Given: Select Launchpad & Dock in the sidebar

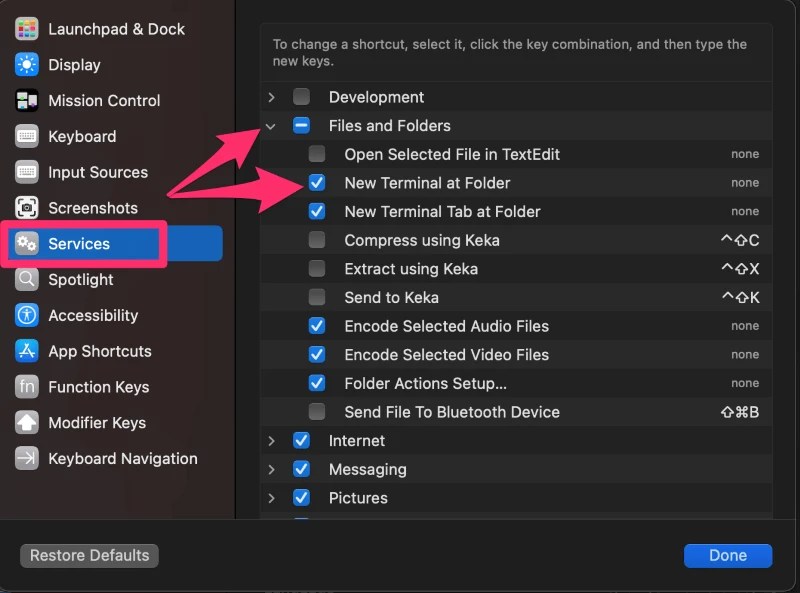Looking at the screenshot, I should coord(116,29).
